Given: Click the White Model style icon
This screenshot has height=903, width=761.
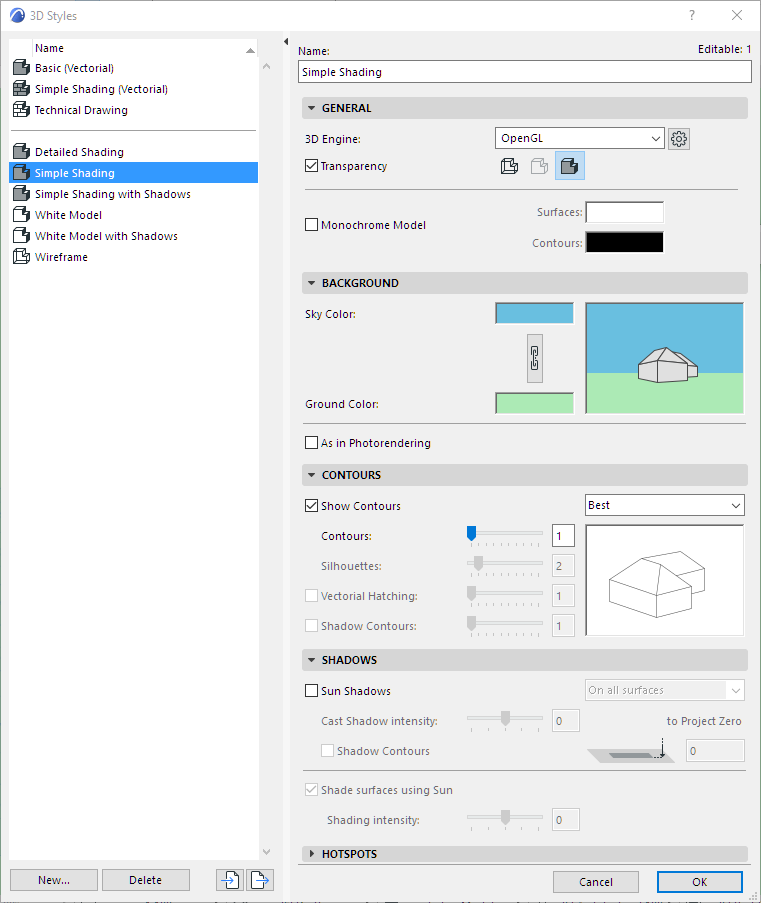Looking at the screenshot, I should 21,215.
